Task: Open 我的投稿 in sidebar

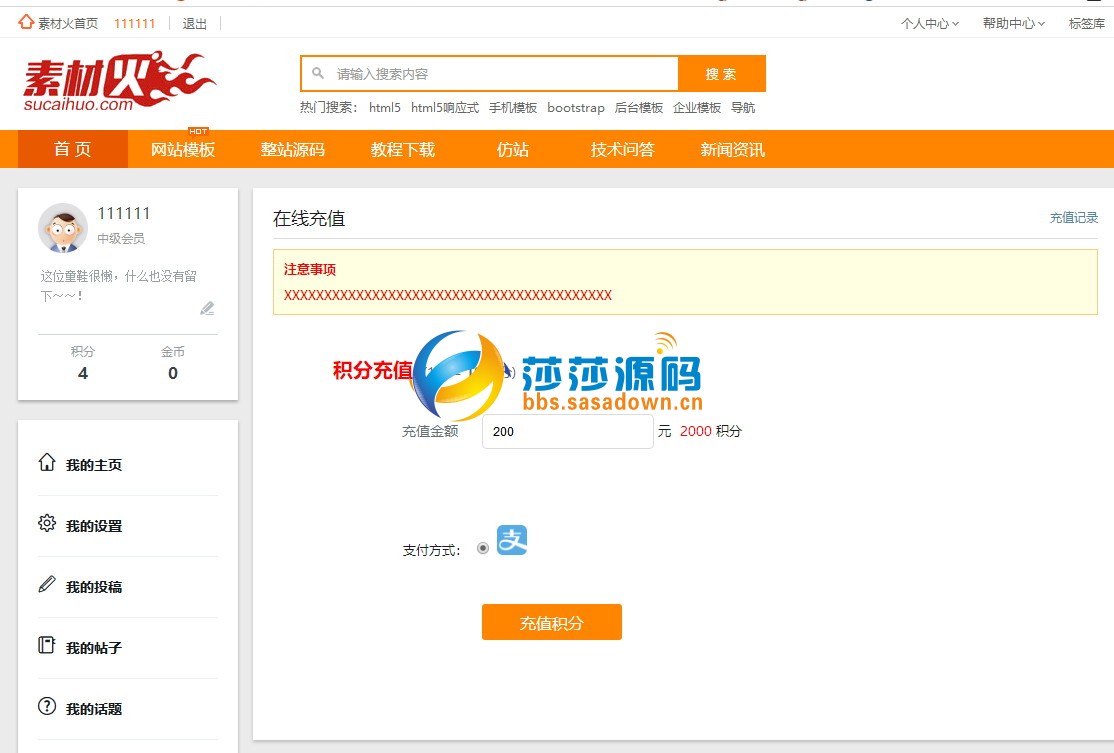Action: (94, 587)
